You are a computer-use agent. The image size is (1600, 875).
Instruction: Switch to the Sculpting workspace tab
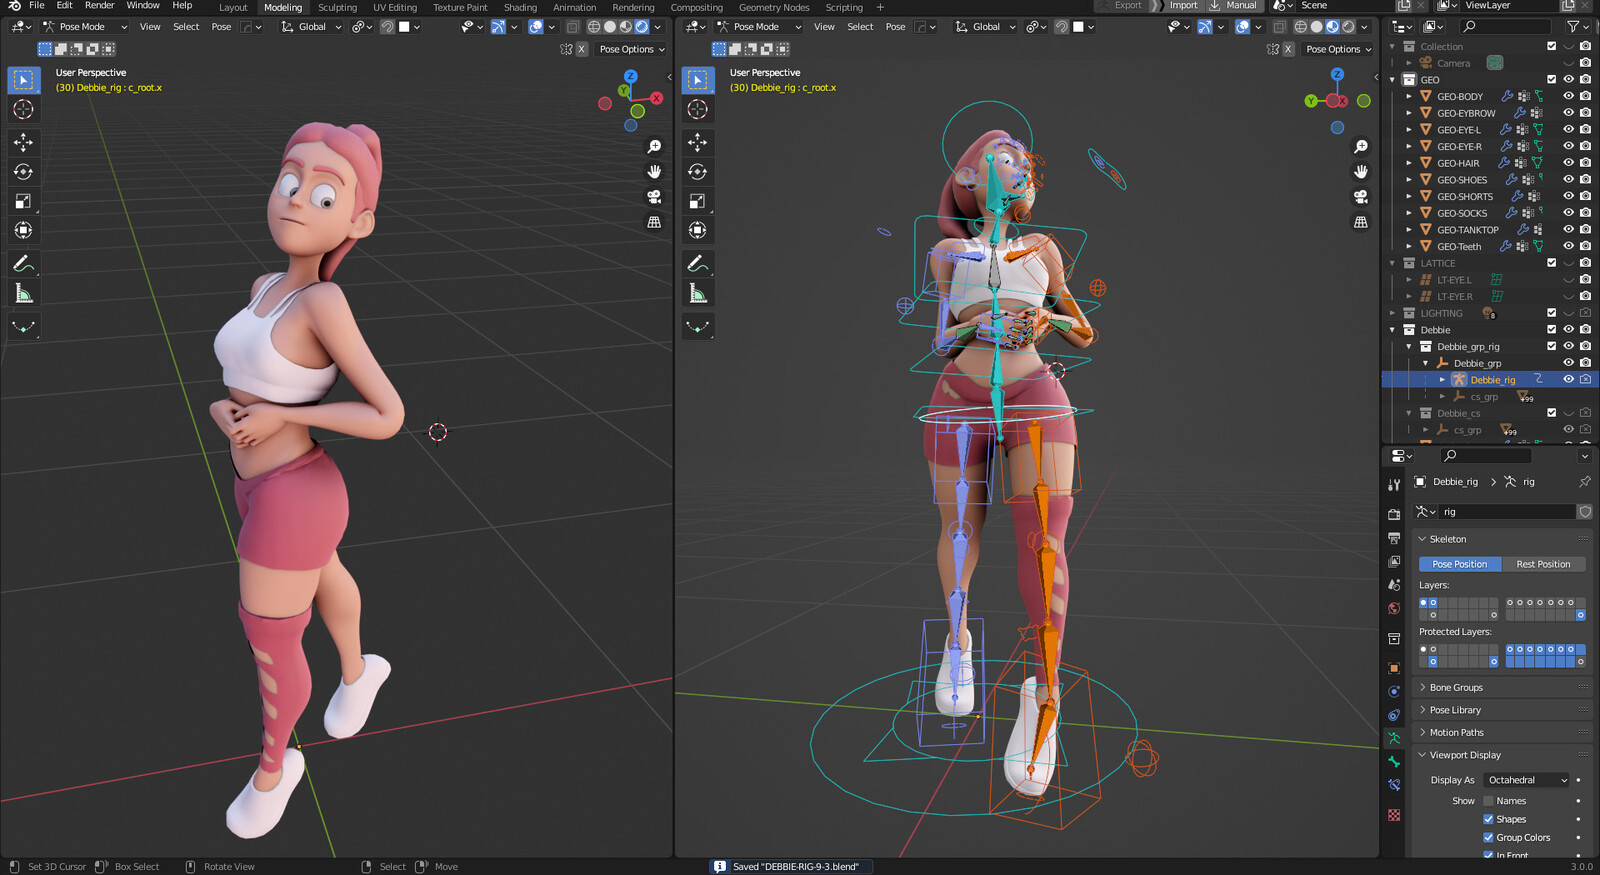pos(337,7)
